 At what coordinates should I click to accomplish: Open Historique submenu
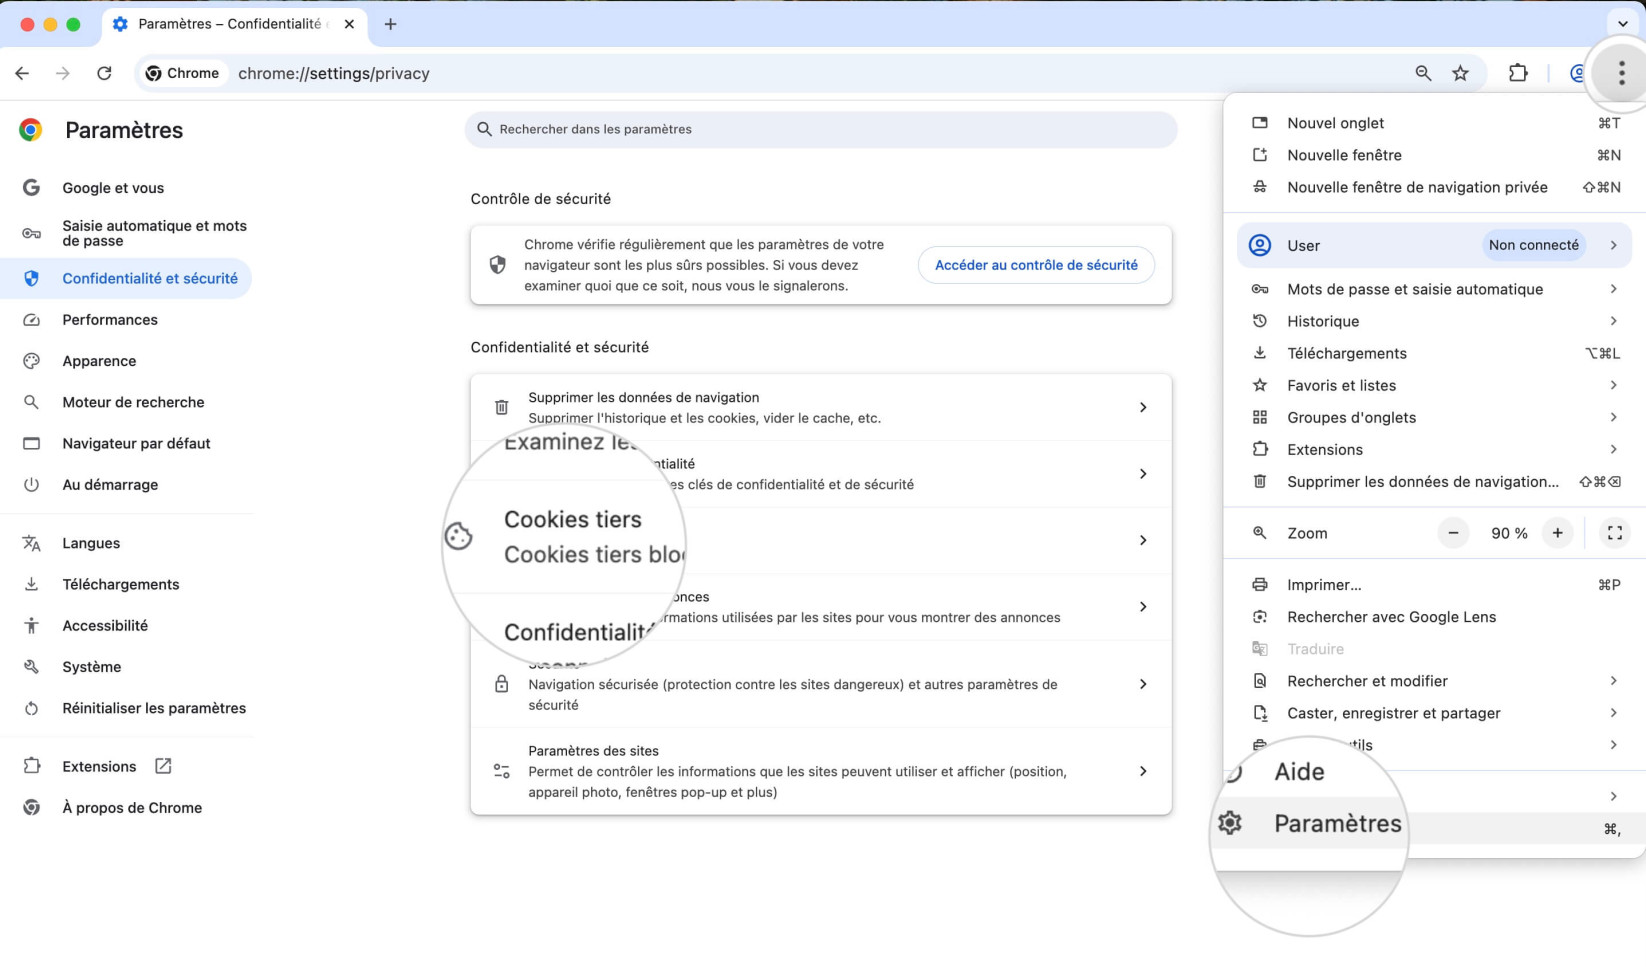[1435, 321]
